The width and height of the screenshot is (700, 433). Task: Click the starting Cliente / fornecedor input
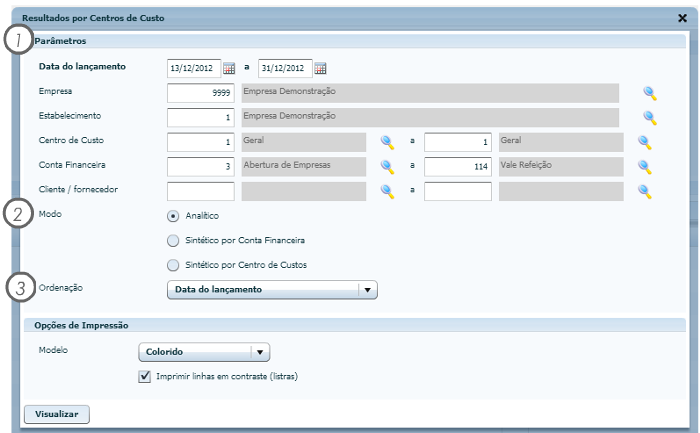pyautogui.click(x=200, y=192)
